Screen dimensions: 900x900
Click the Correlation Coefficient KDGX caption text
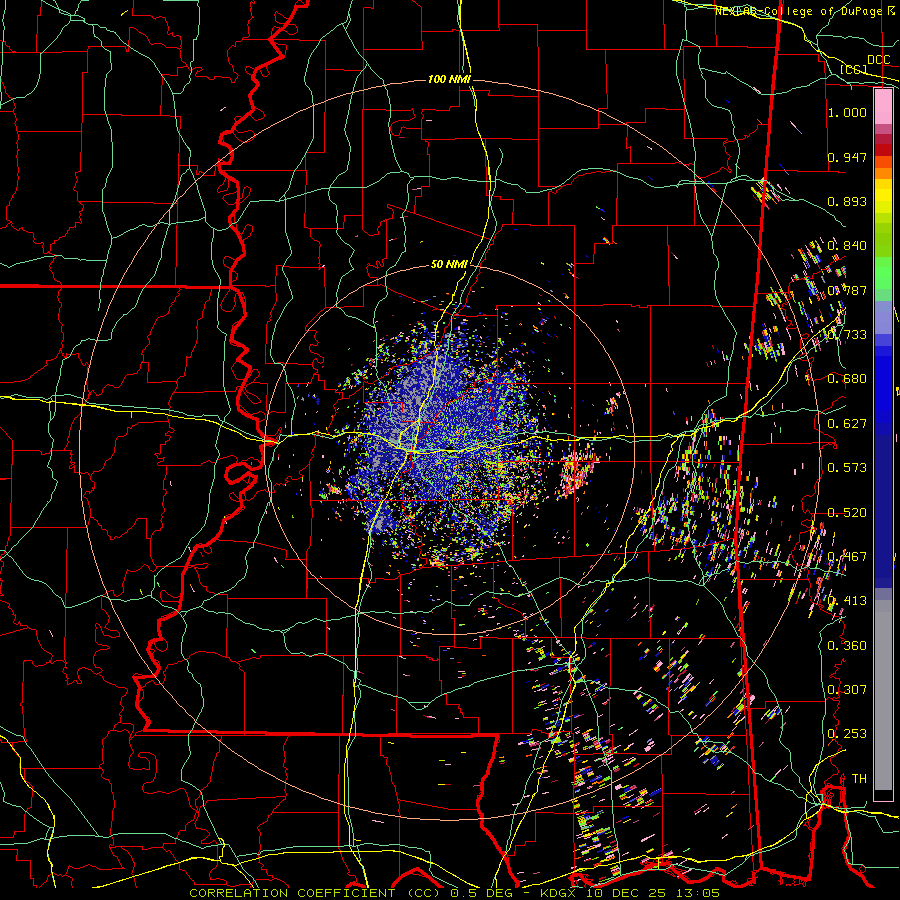coord(454,893)
